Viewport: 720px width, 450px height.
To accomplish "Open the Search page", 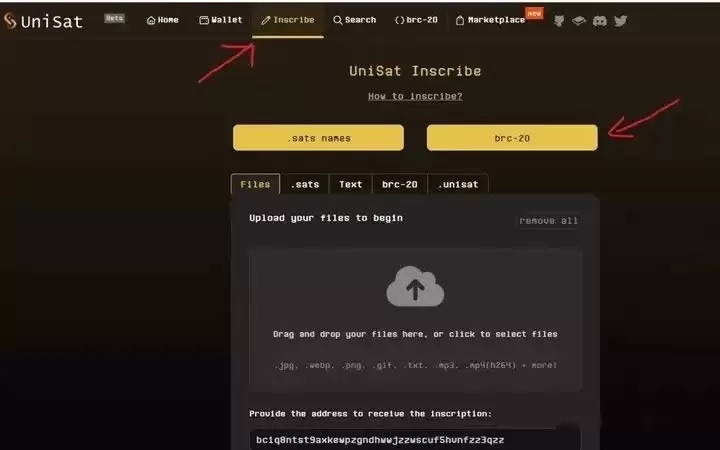I will [354, 20].
